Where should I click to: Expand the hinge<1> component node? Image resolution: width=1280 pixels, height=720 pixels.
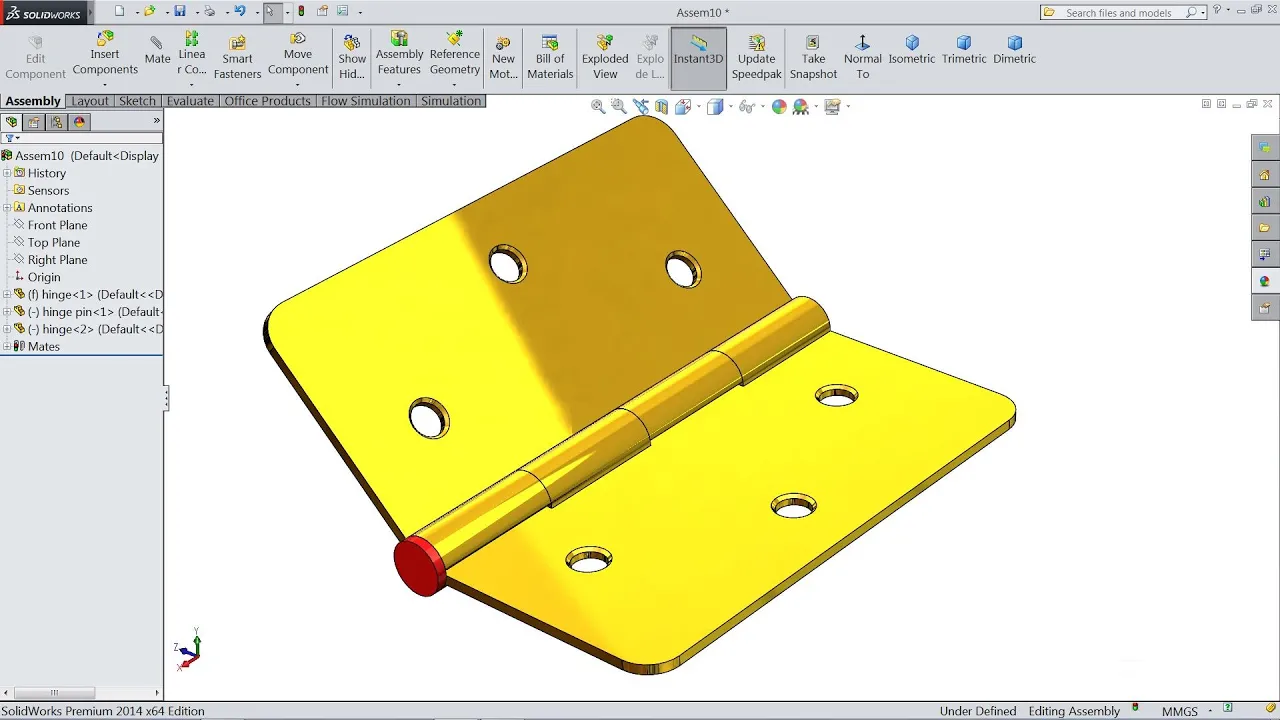pos(7,294)
